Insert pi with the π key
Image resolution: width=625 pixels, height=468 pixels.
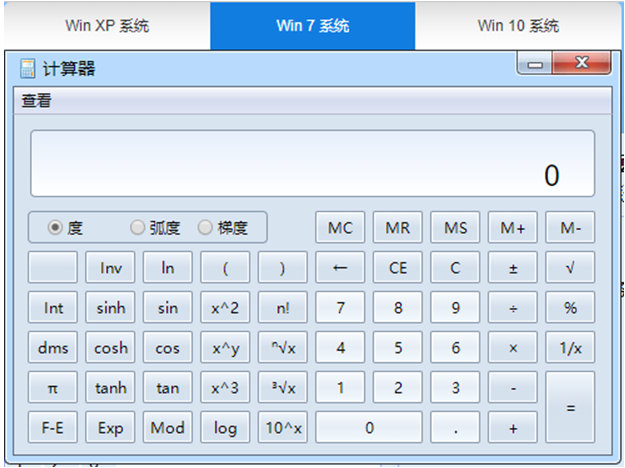[53, 387]
